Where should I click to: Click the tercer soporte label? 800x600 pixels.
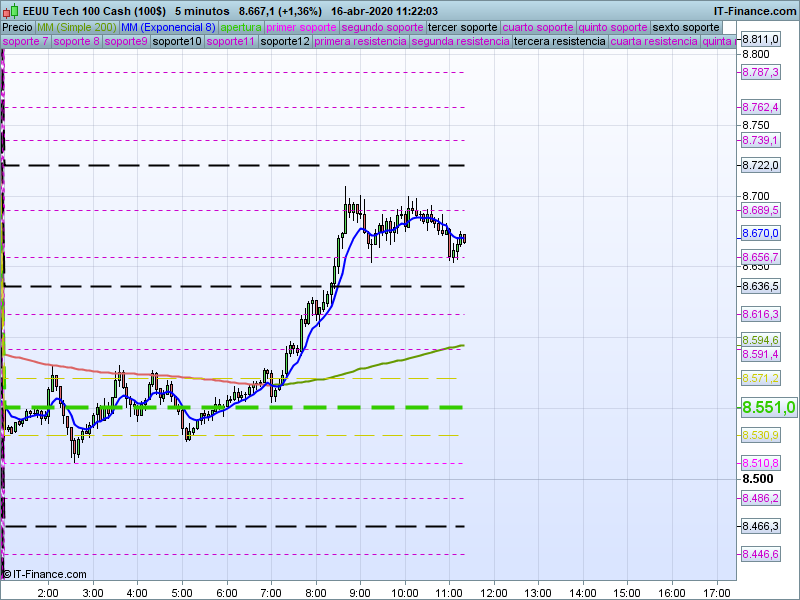tap(462, 27)
